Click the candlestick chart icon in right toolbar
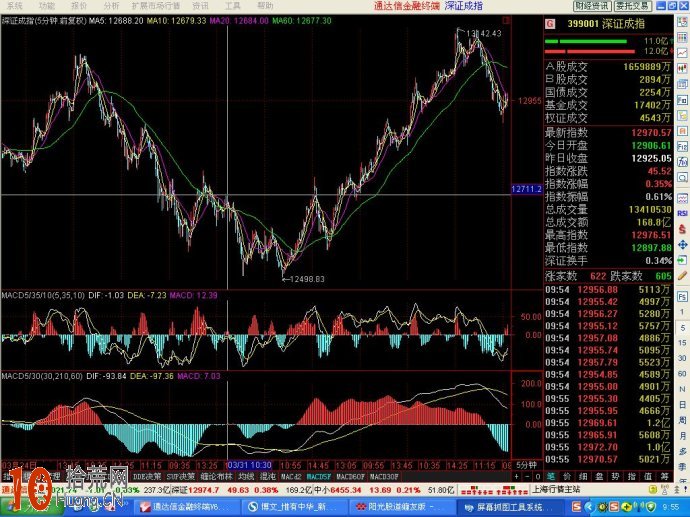This screenshot has width=690, height=517. tap(683, 69)
